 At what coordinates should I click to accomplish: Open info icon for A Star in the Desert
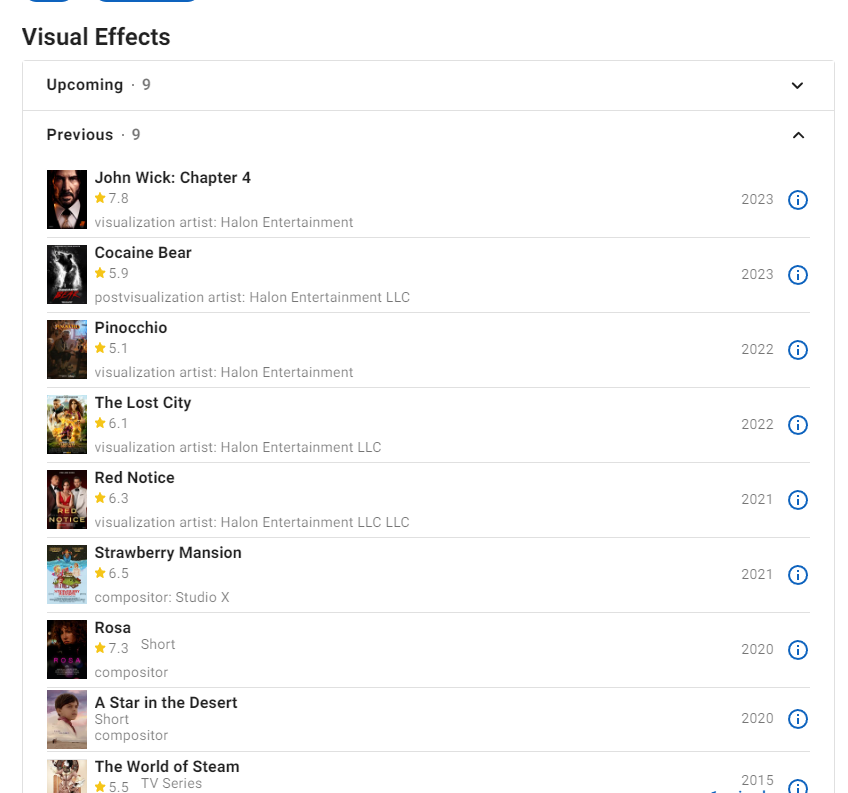click(798, 719)
